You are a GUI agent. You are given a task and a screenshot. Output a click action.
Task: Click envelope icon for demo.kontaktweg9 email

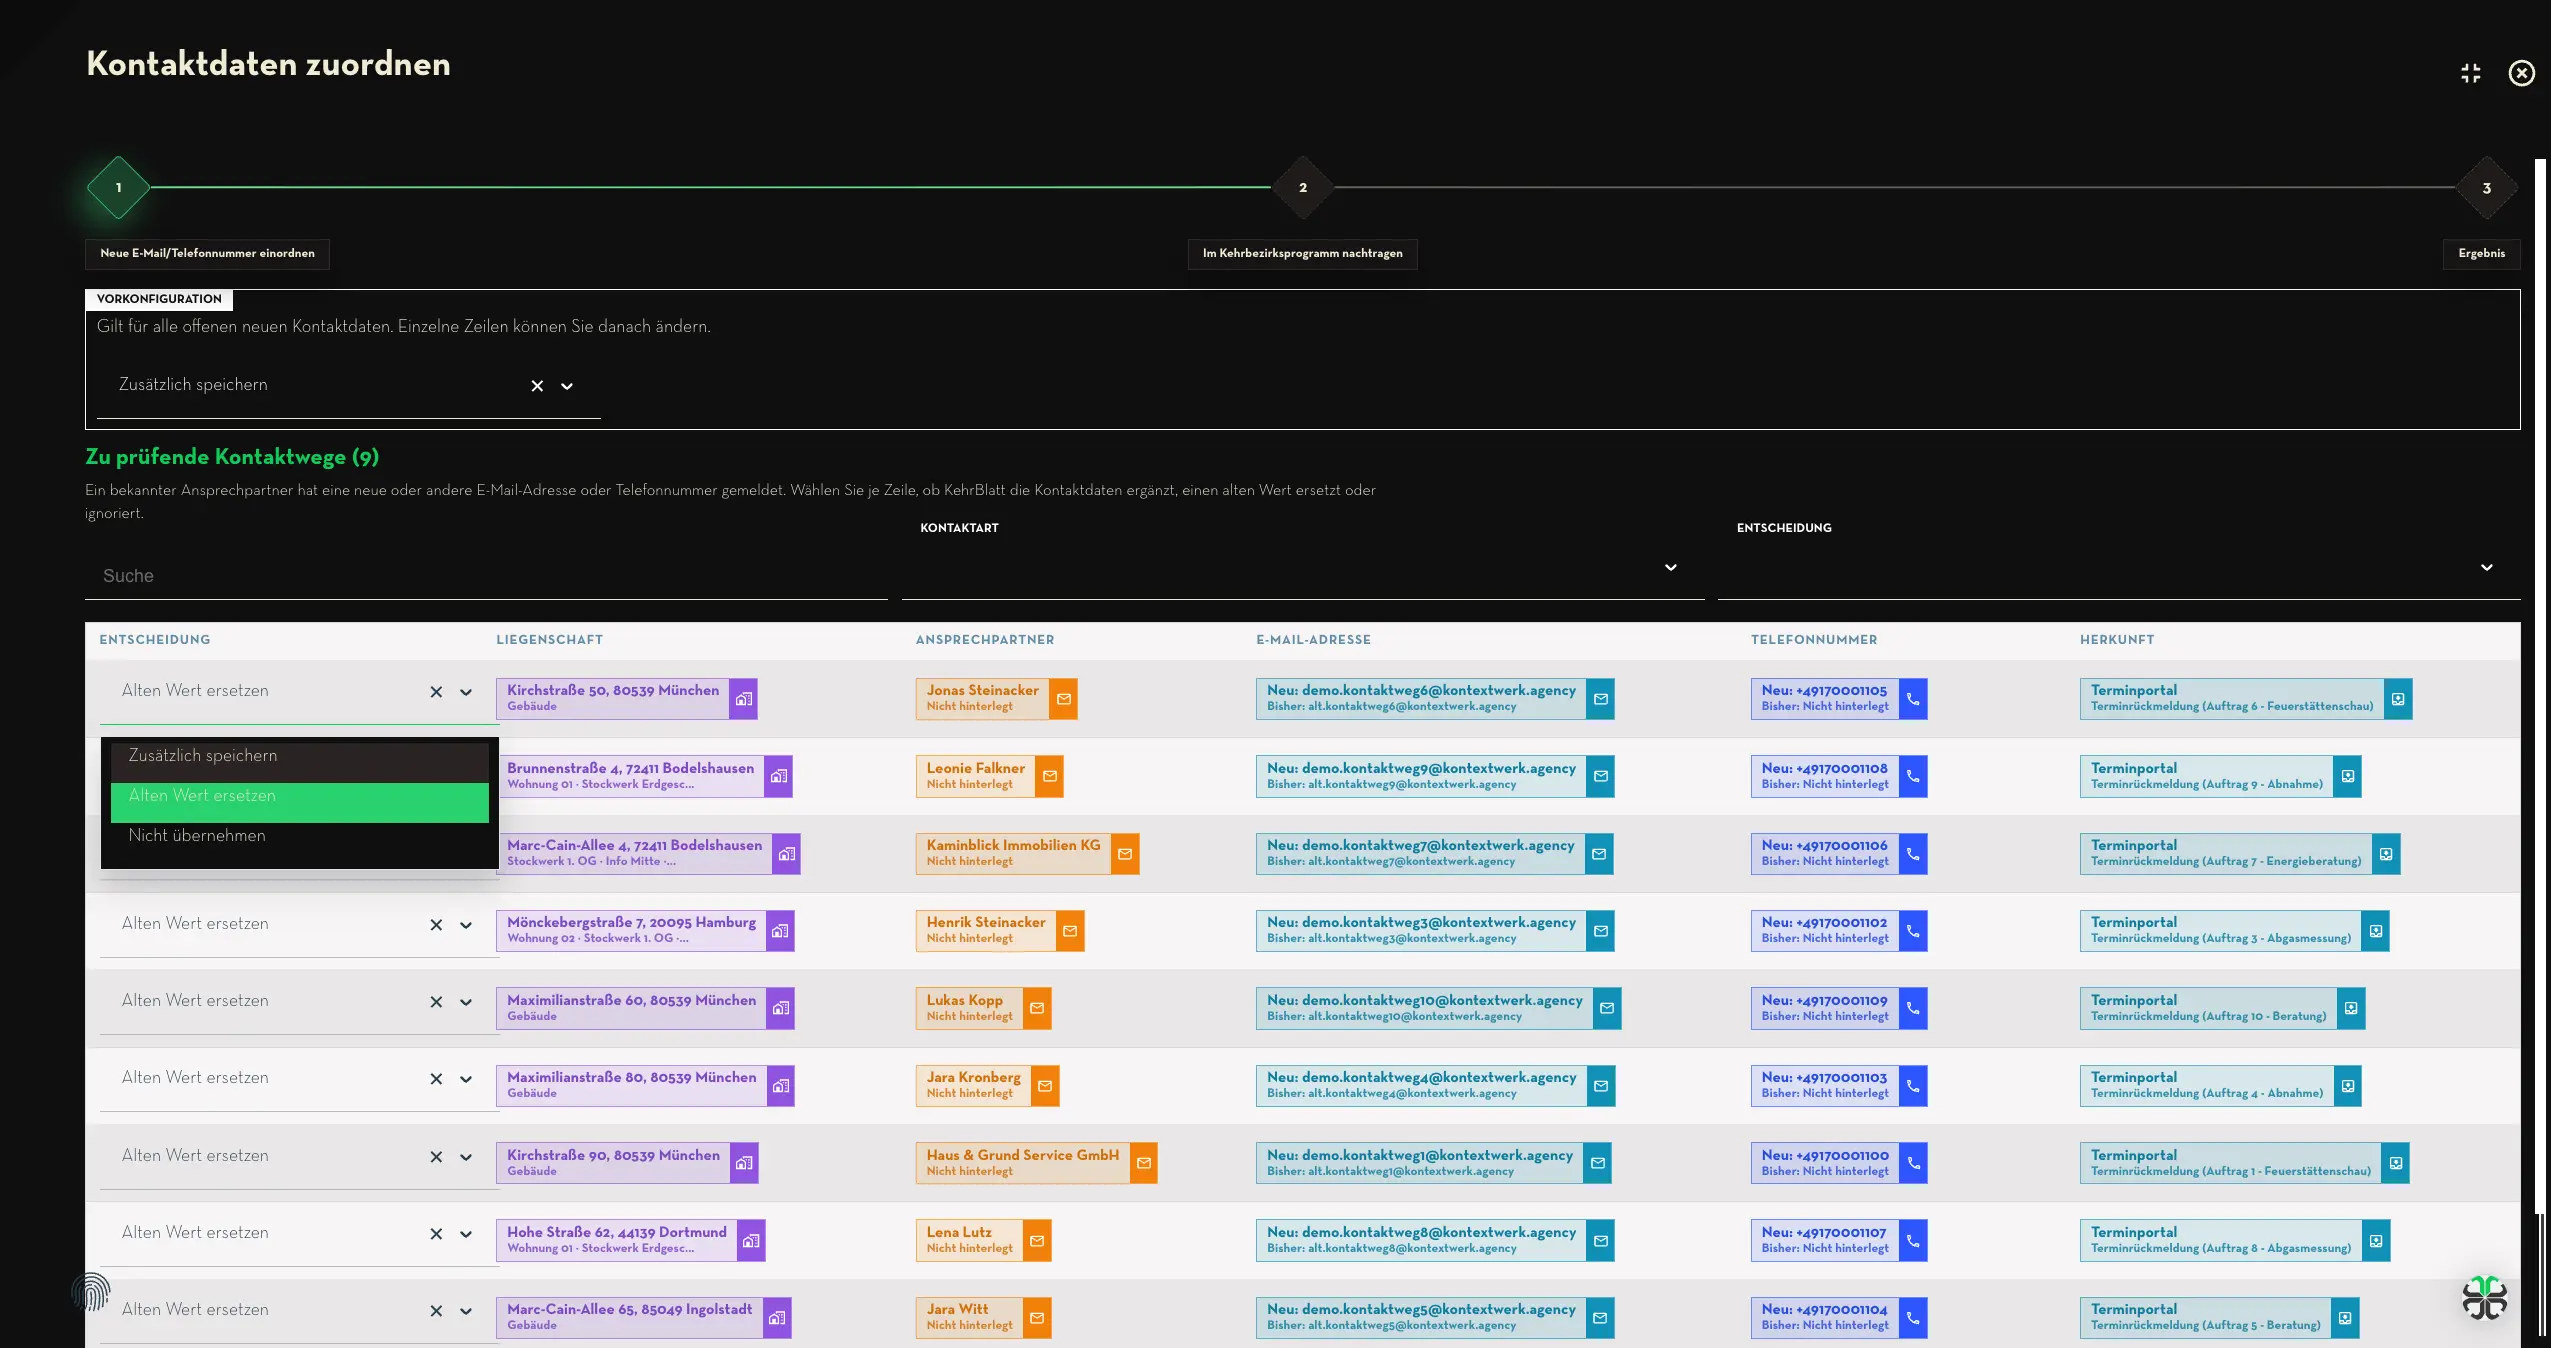click(x=1600, y=776)
